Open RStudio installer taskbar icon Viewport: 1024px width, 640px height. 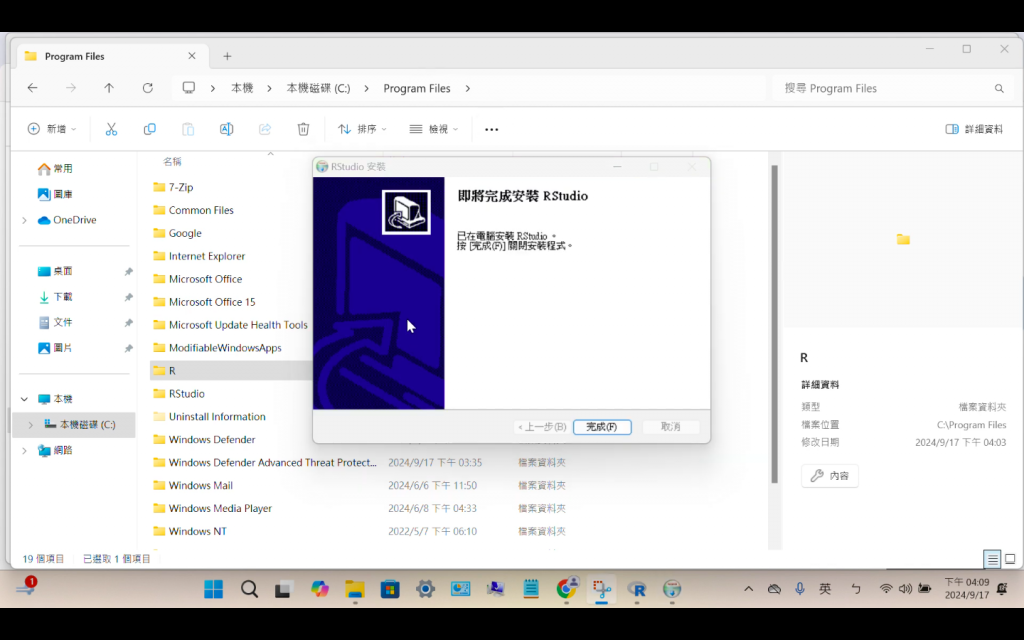(672, 589)
